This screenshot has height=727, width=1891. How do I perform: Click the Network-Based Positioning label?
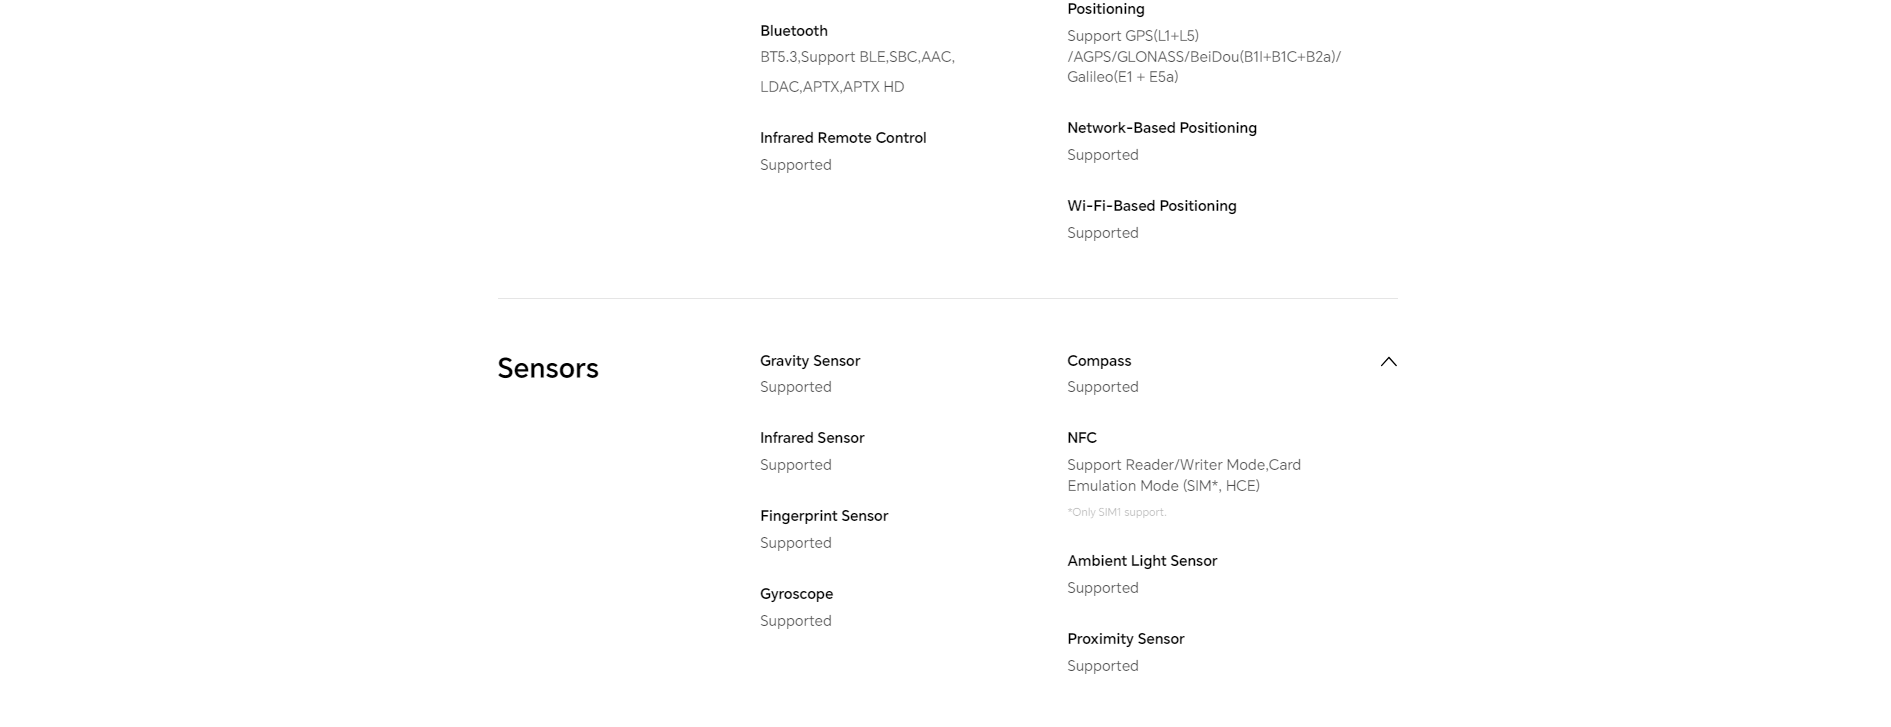pyautogui.click(x=1162, y=128)
